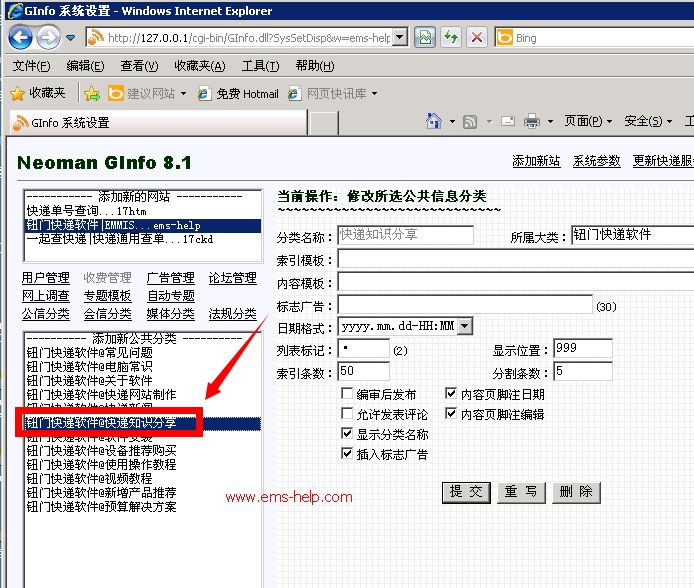This screenshot has height=588, width=694.
Task: Expand the address bar URL dropdown
Action: [400, 38]
